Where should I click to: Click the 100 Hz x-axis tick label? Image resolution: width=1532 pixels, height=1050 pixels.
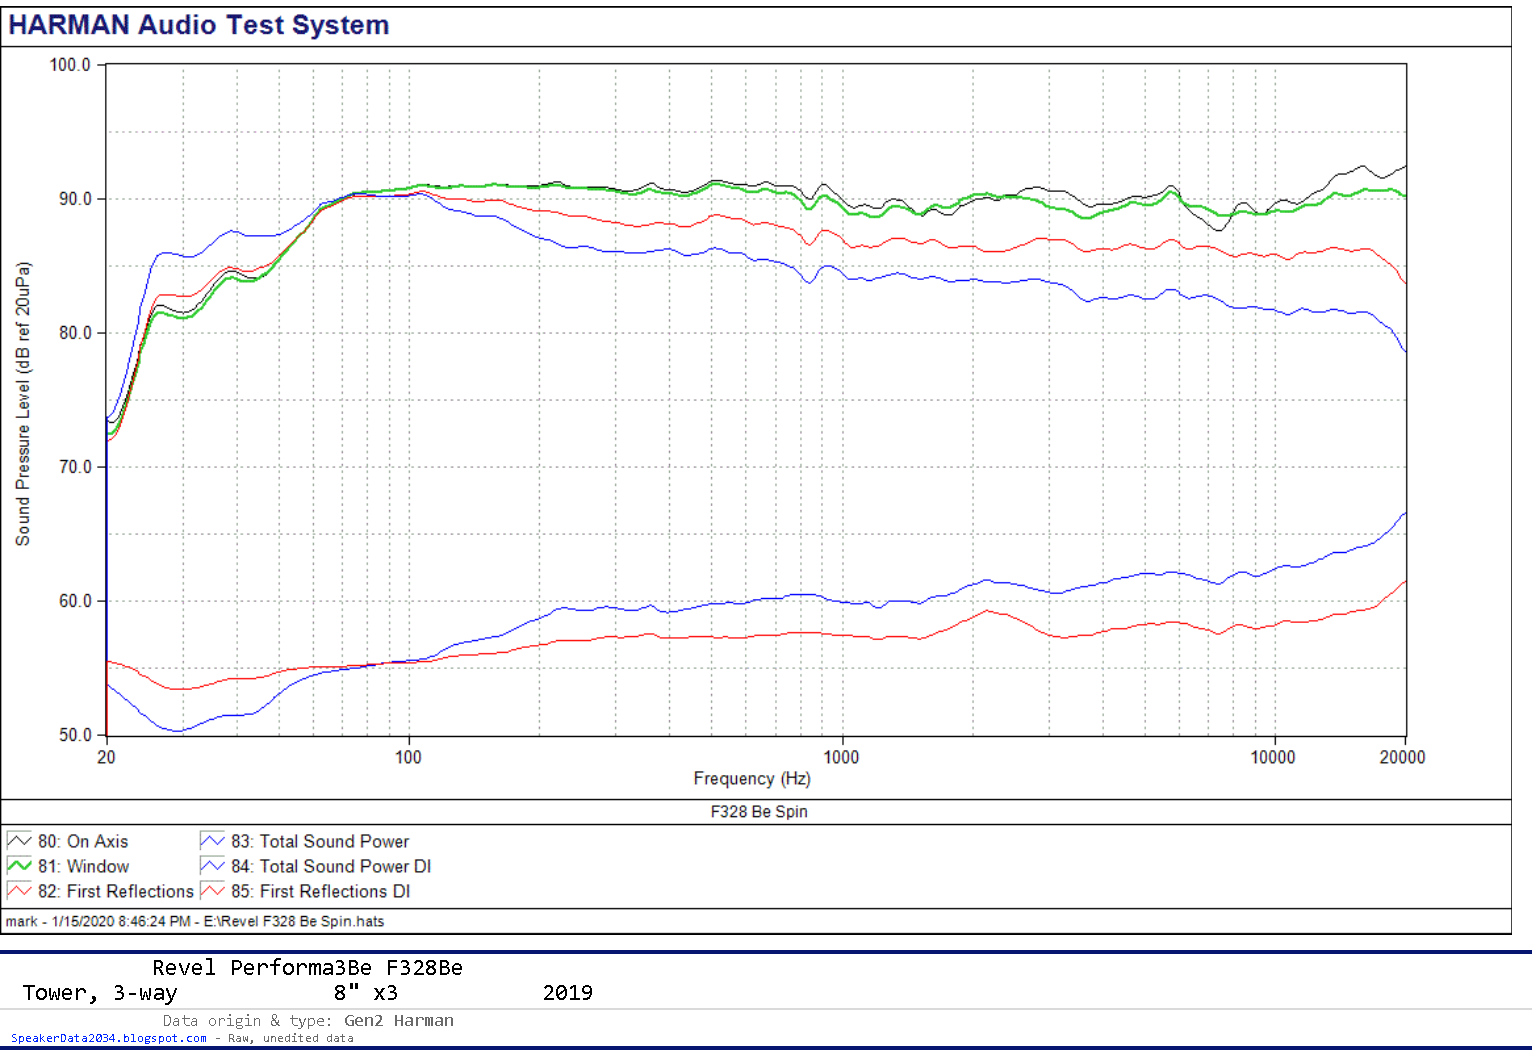pos(408,757)
